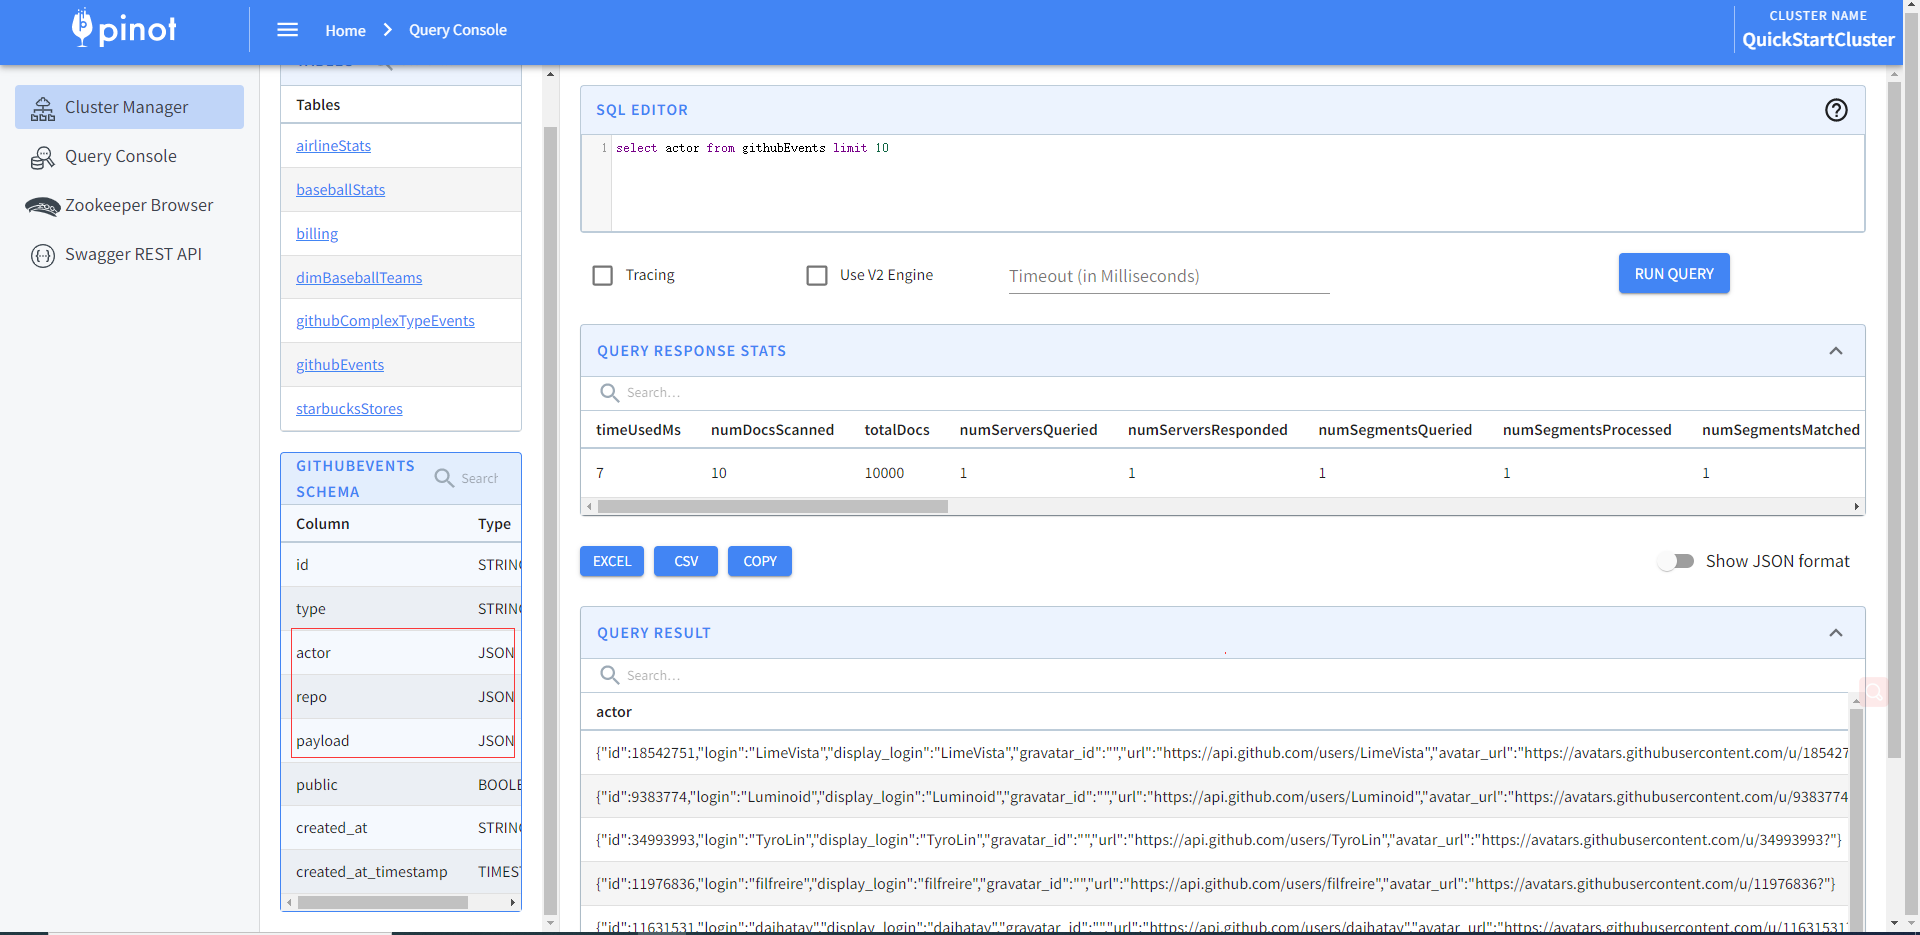Viewport: 1920px width, 935px height.
Task: Open baseballStats table link
Action: (x=340, y=190)
